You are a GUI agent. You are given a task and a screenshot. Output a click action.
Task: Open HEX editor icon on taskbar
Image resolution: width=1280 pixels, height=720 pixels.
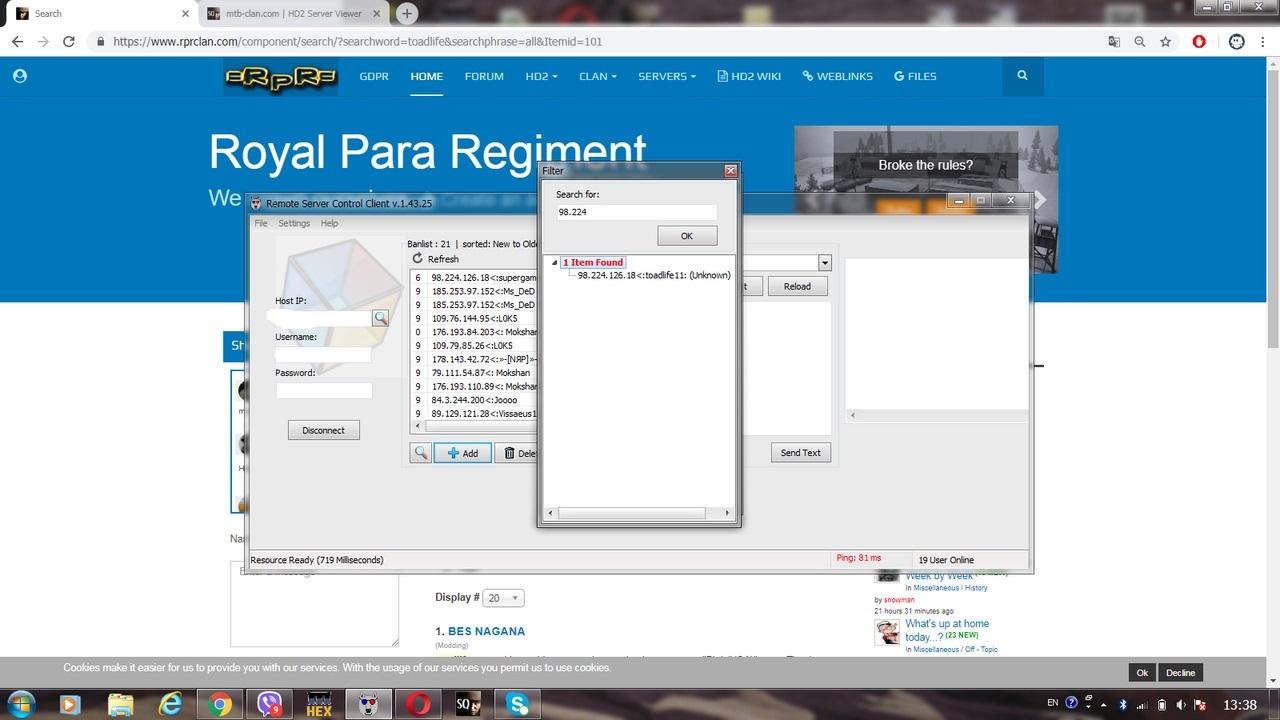(x=319, y=704)
